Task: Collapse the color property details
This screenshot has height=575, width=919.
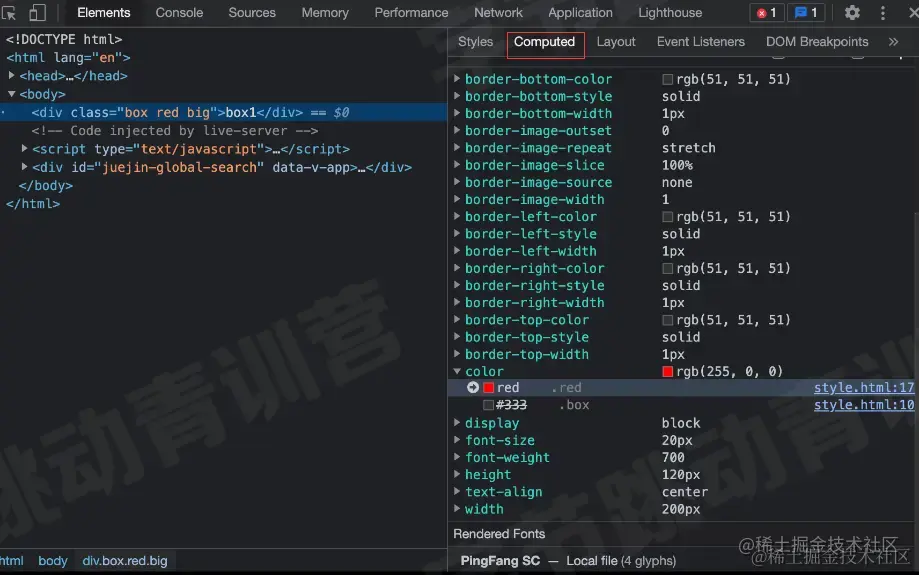Action: (x=457, y=371)
